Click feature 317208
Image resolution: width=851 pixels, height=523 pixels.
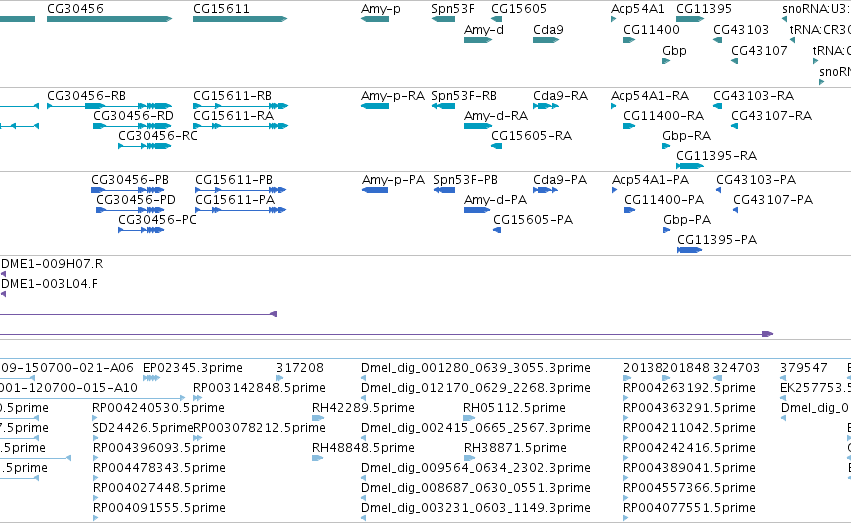click(x=300, y=368)
